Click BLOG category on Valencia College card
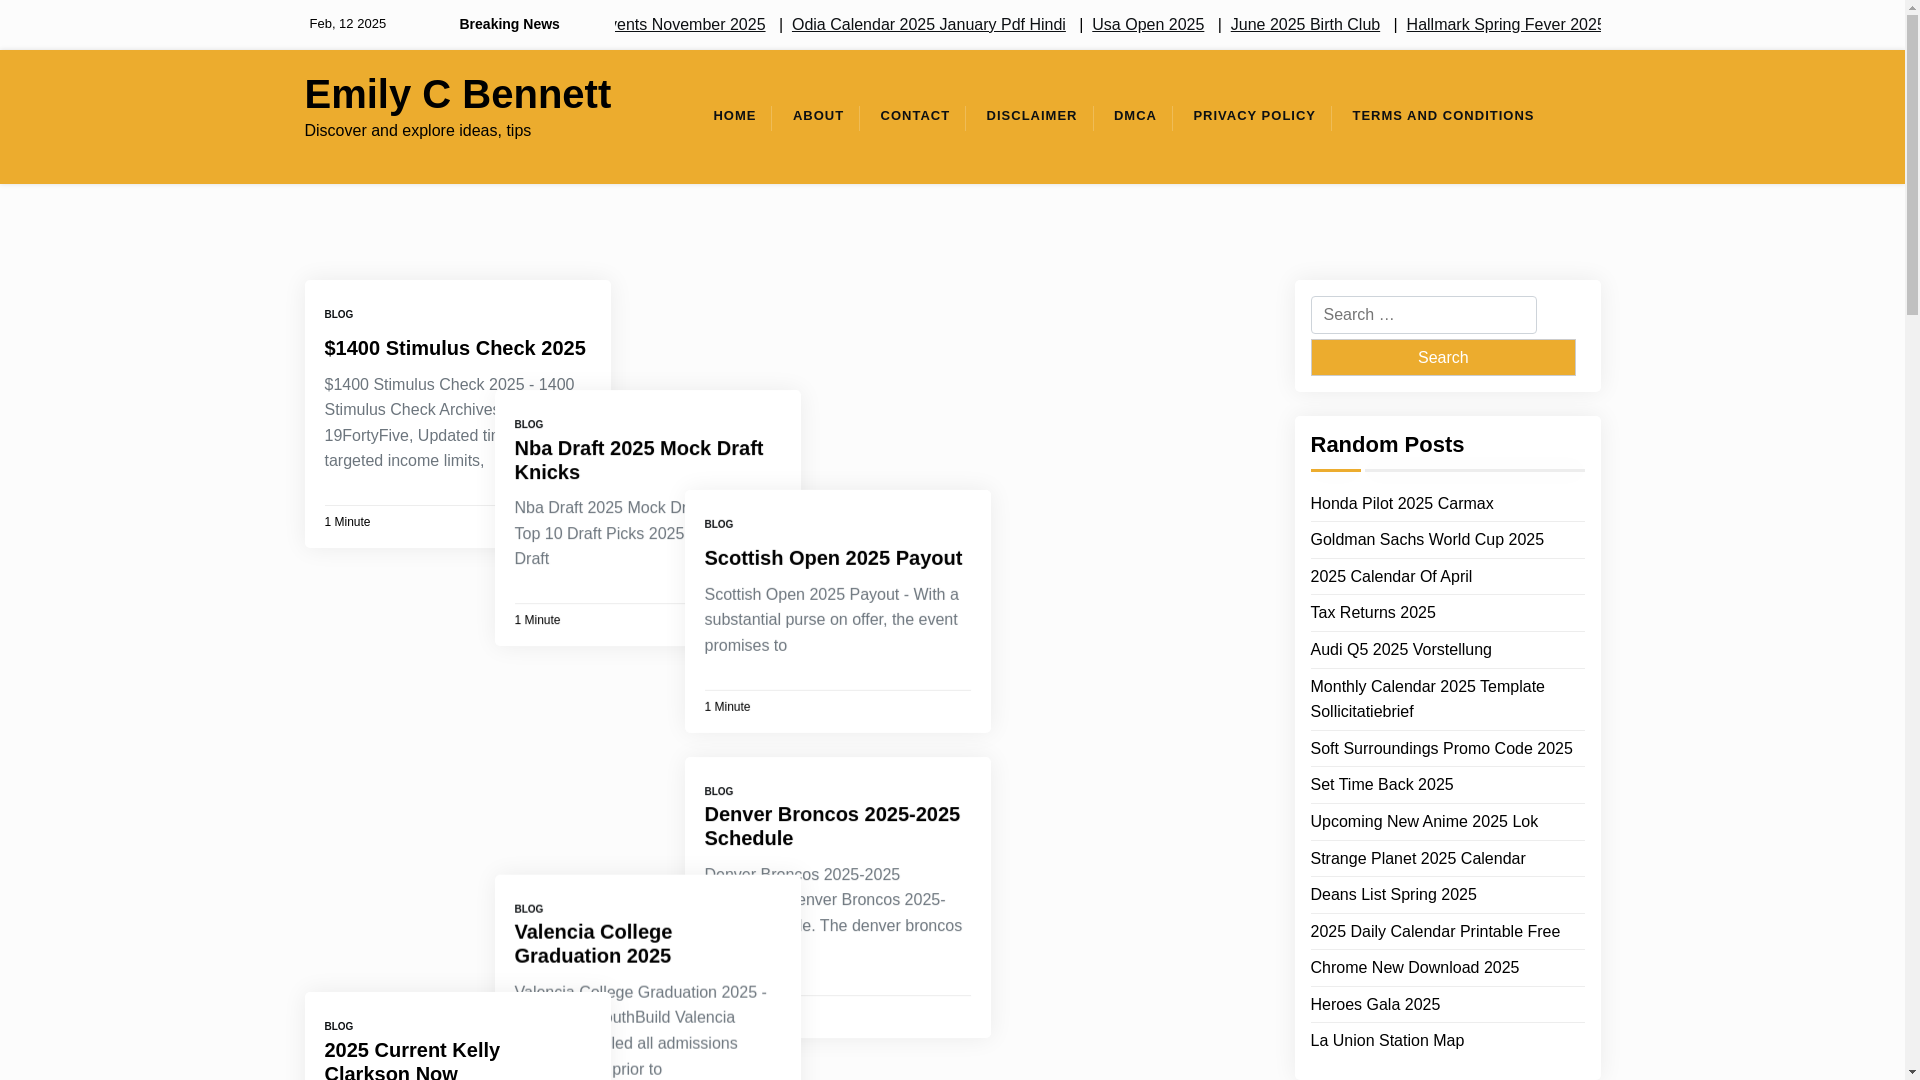Viewport: 1920px width, 1080px height. pos(528,910)
